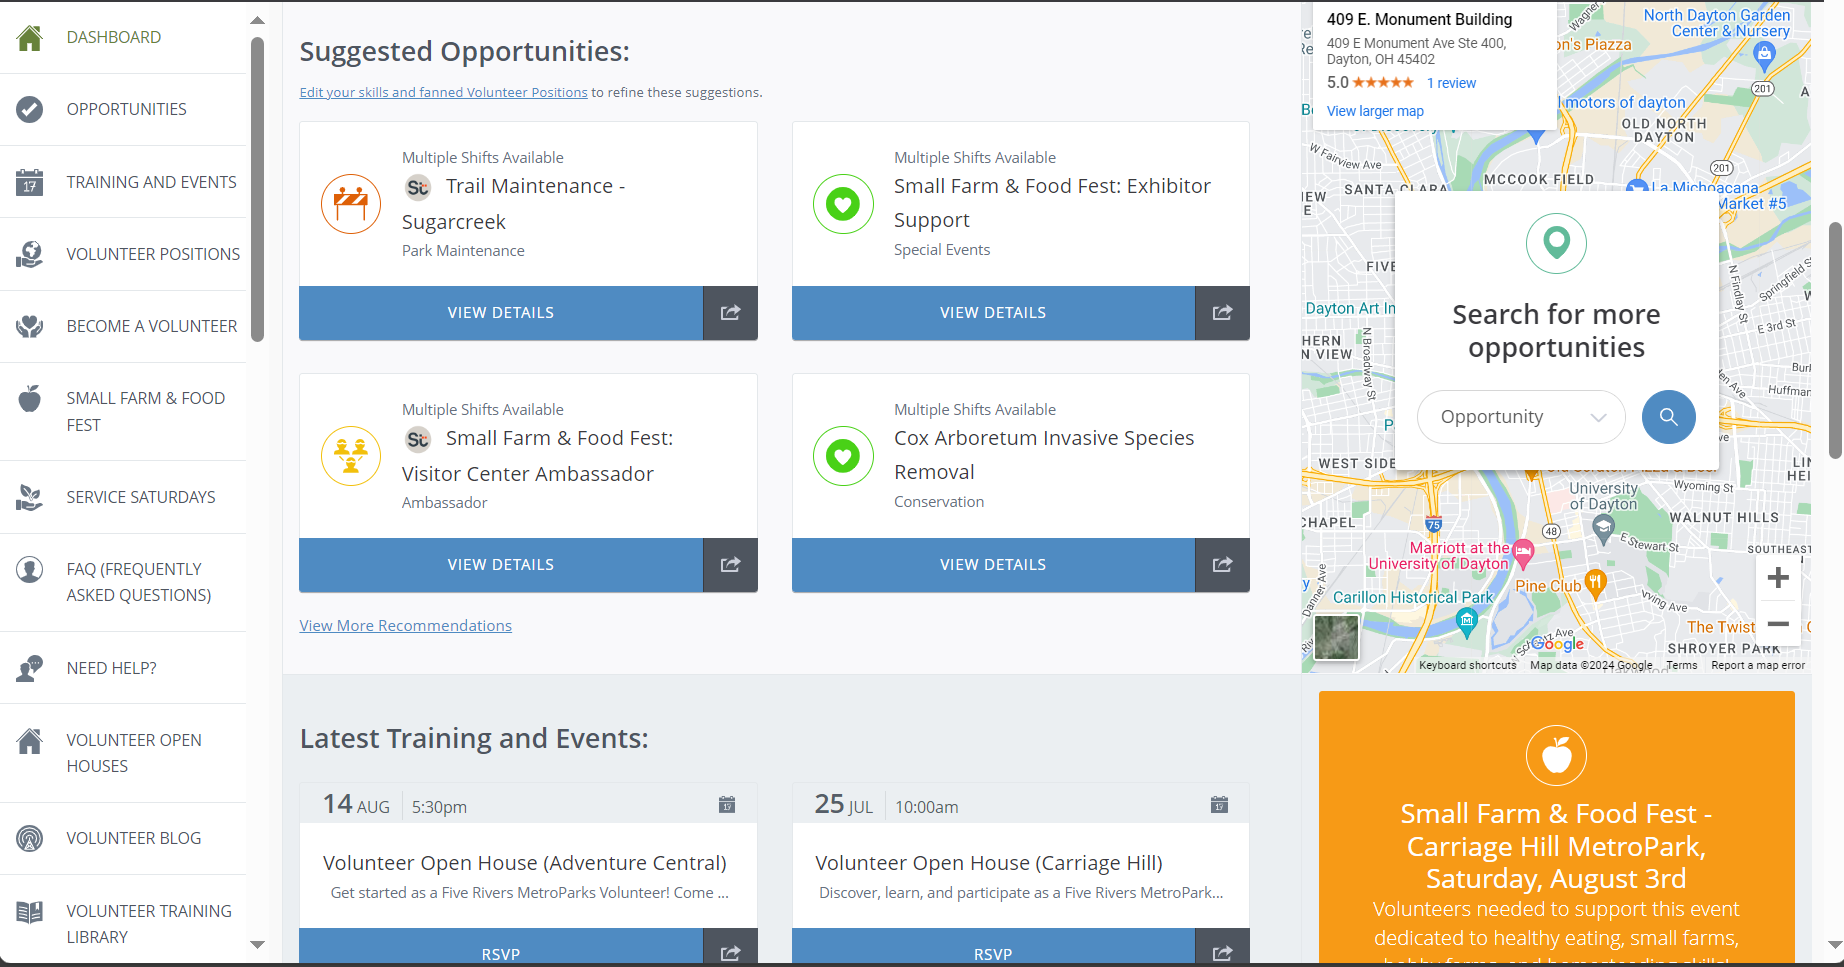Click the blue search magnifier button
Image resolution: width=1844 pixels, height=967 pixels.
(1669, 417)
